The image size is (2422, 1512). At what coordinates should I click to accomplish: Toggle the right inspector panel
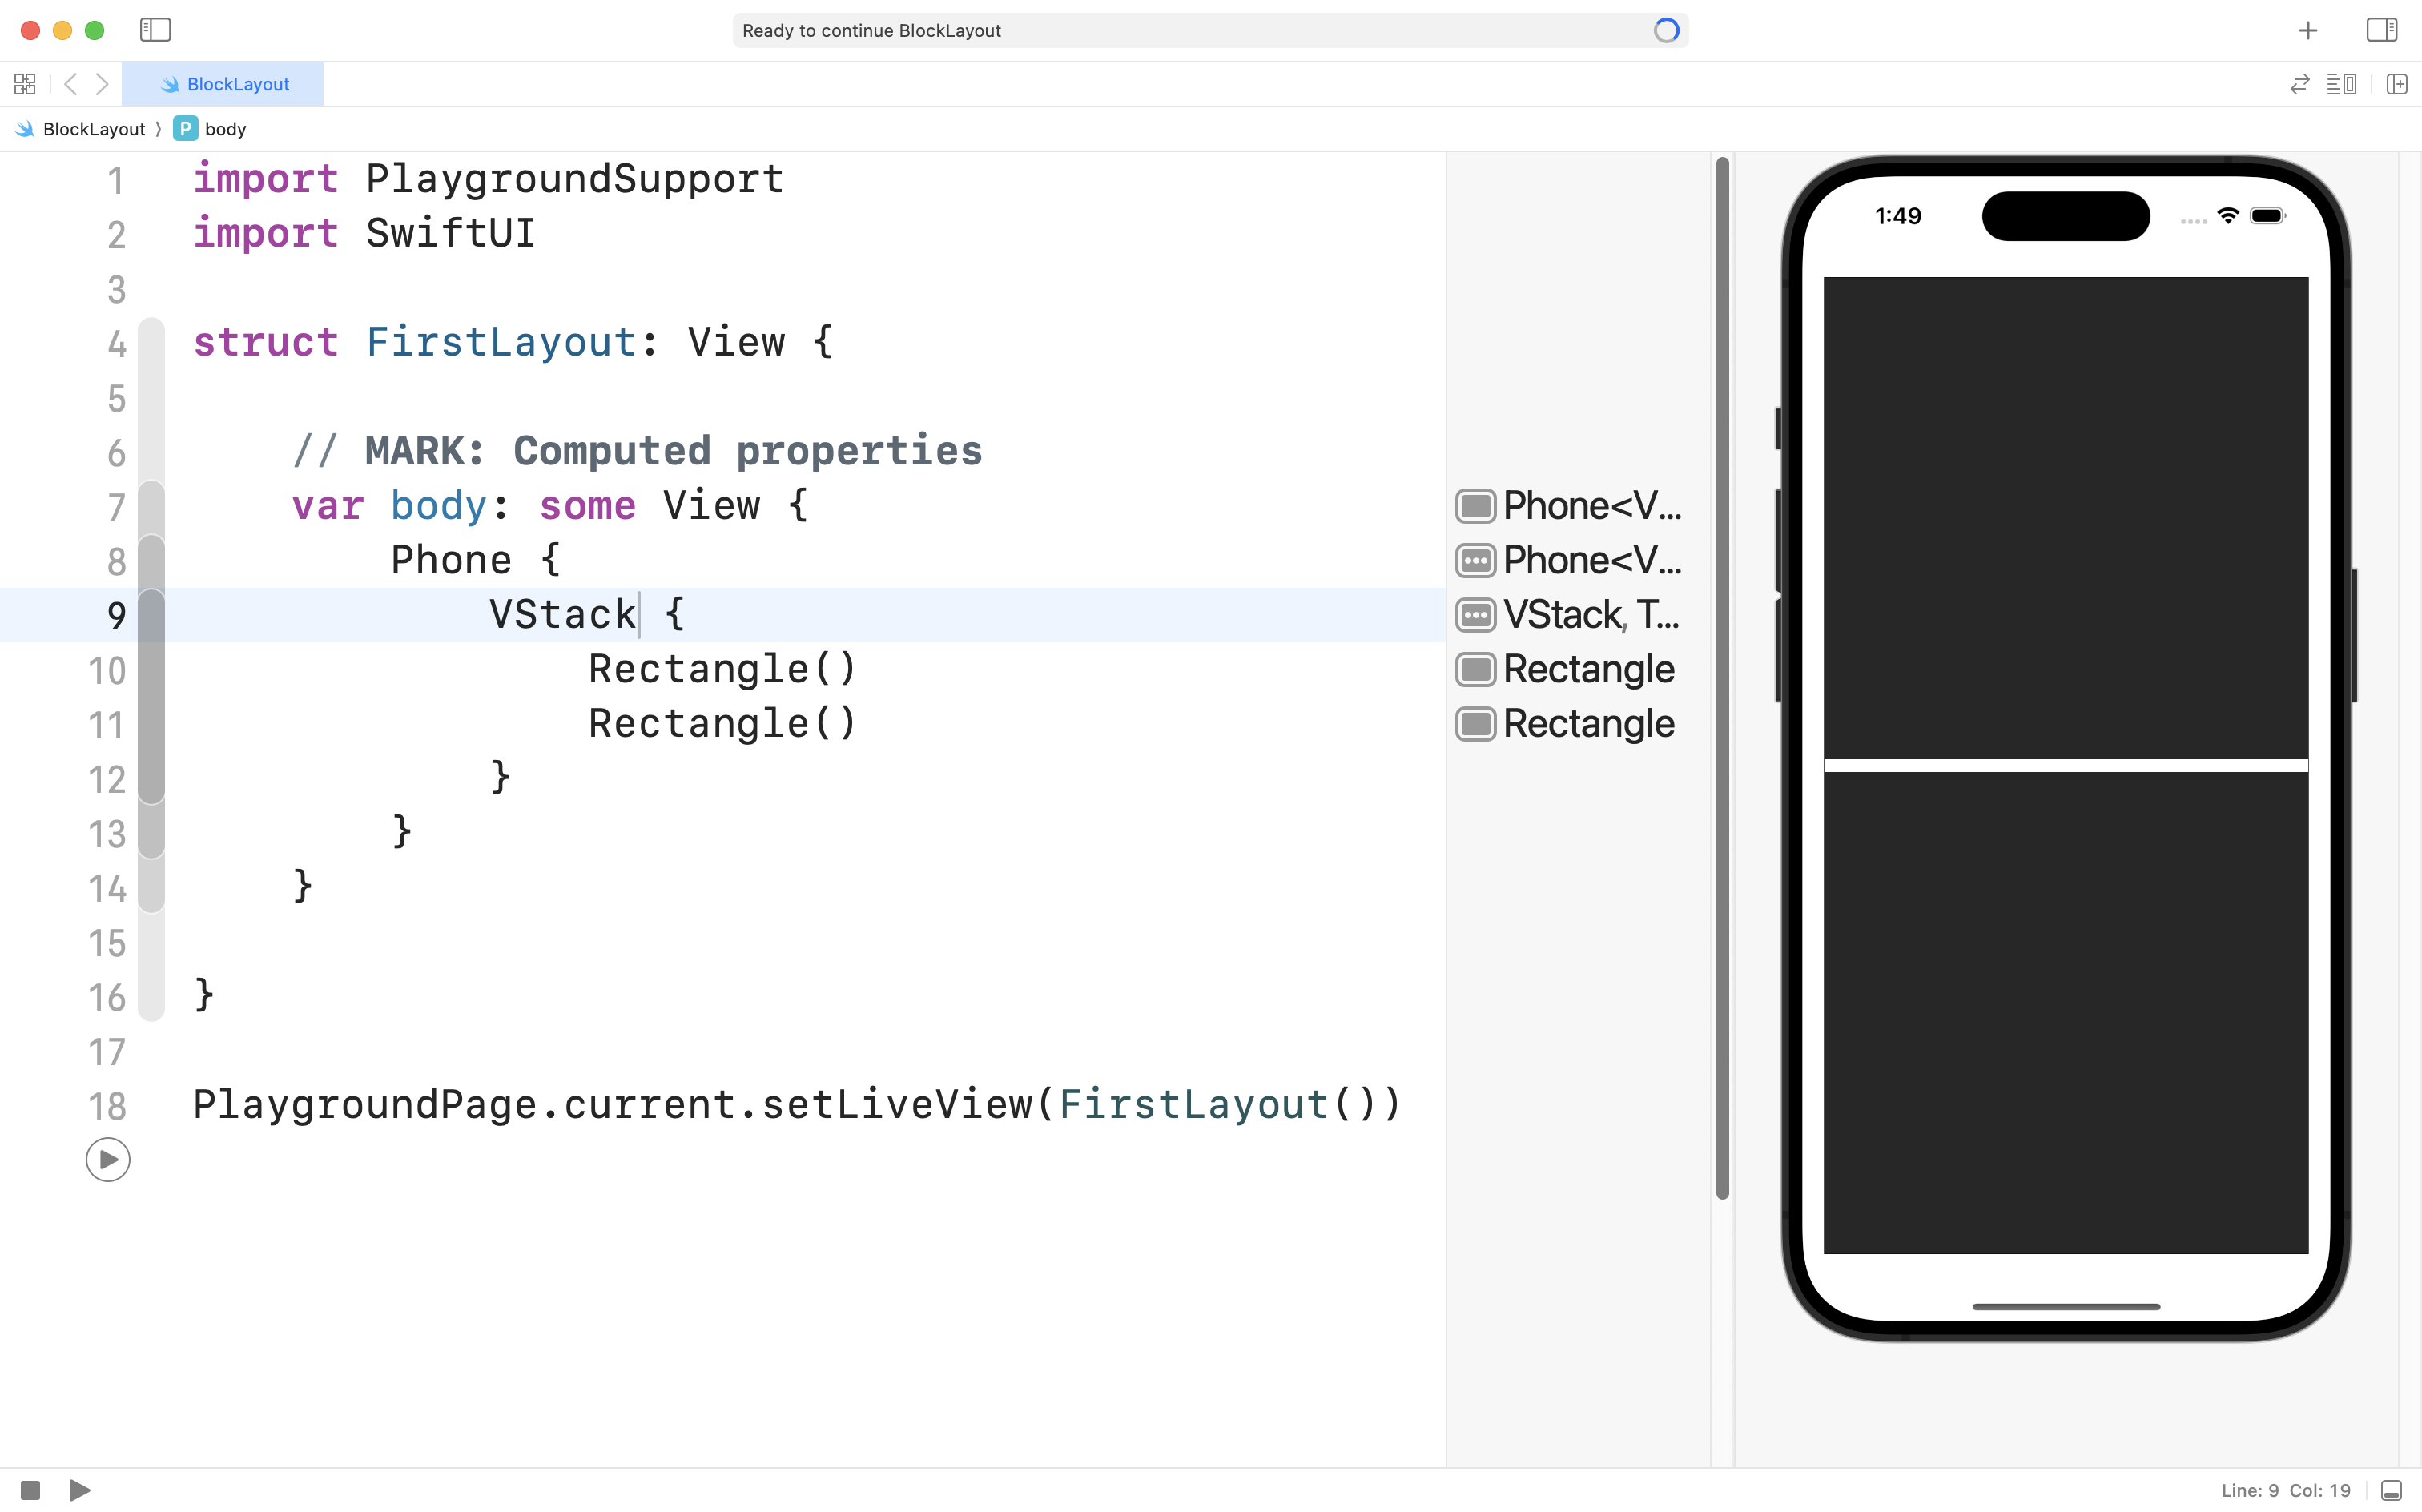(2381, 30)
